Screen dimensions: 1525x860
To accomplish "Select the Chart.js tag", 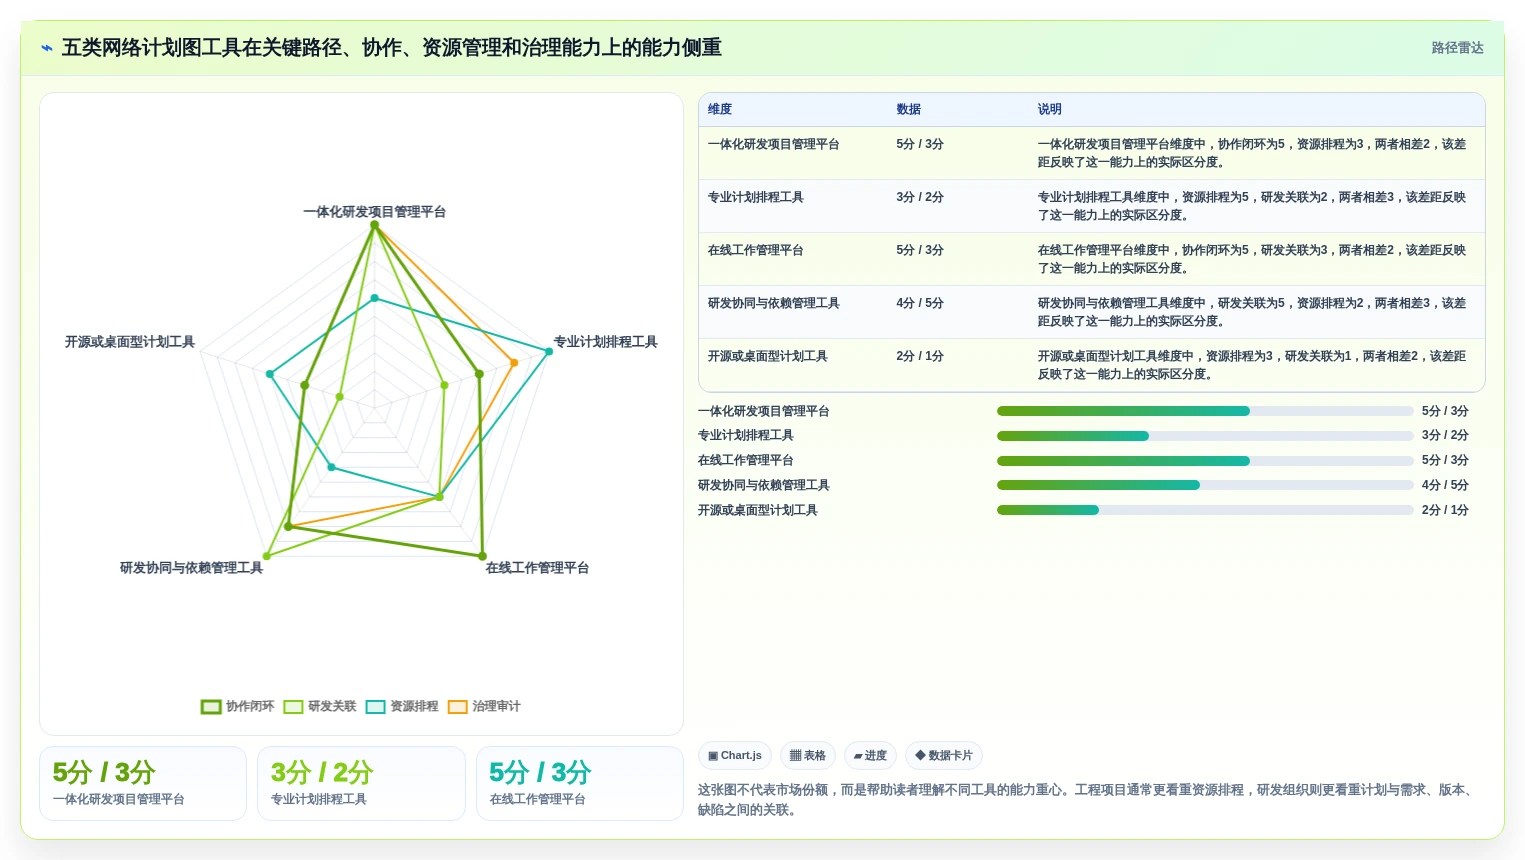I will (x=735, y=756).
